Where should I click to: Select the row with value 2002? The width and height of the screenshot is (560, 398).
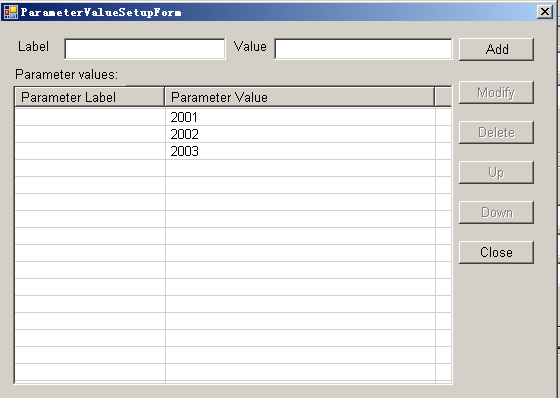233,134
